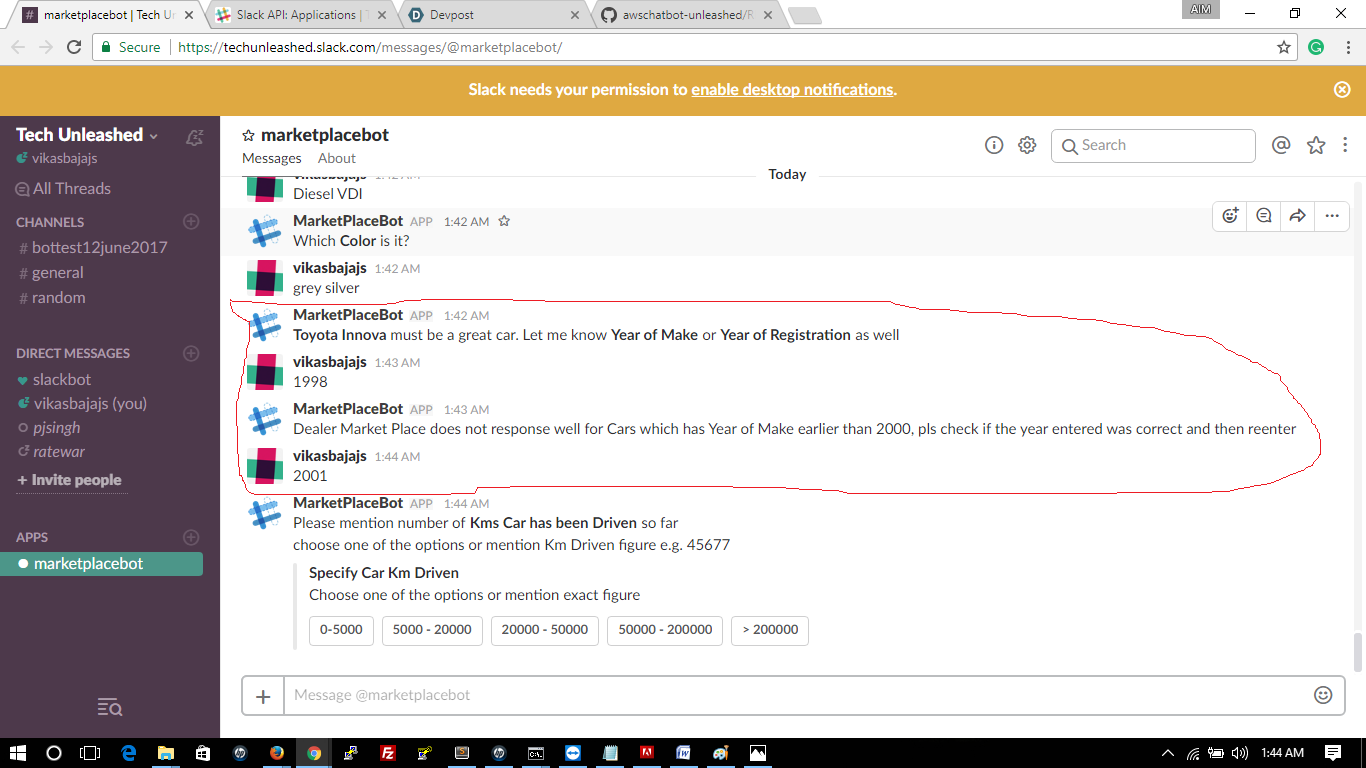Click the browser address bar URL

pyautogui.click(x=370, y=47)
